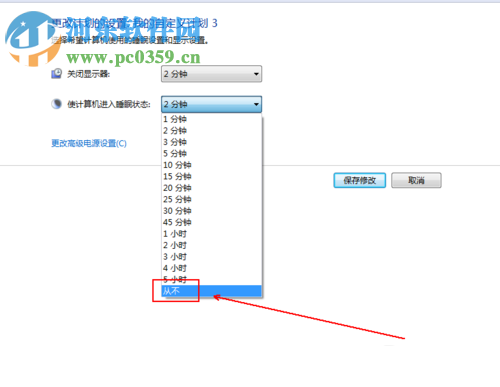Select 3 小时 from sleep list
Screen dimensions: 500x387
pos(212,256)
